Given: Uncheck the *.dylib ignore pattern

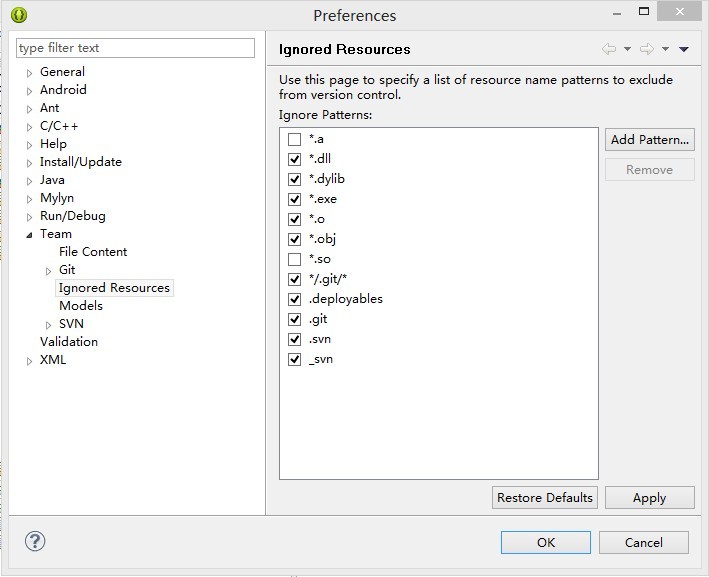Looking at the screenshot, I should pyautogui.click(x=294, y=179).
